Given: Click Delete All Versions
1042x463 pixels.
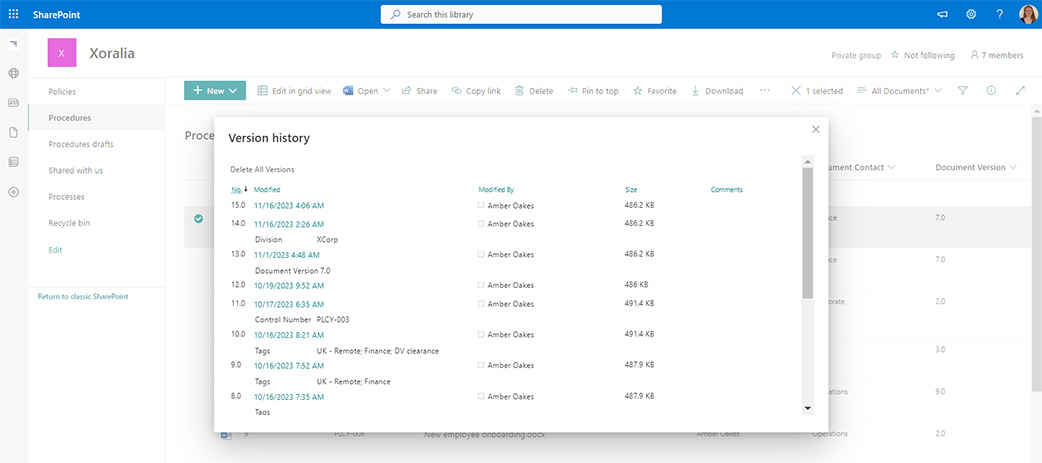Looking at the screenshot, I should point(262,169).
